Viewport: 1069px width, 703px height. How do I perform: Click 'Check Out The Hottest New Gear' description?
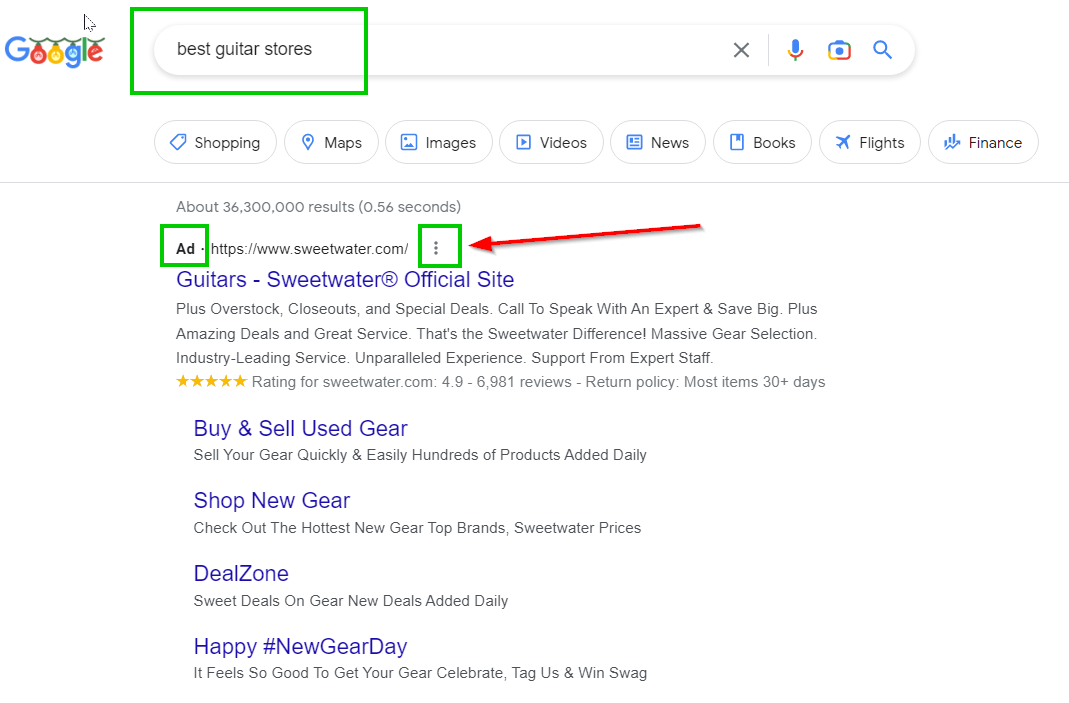pos(417,528)
